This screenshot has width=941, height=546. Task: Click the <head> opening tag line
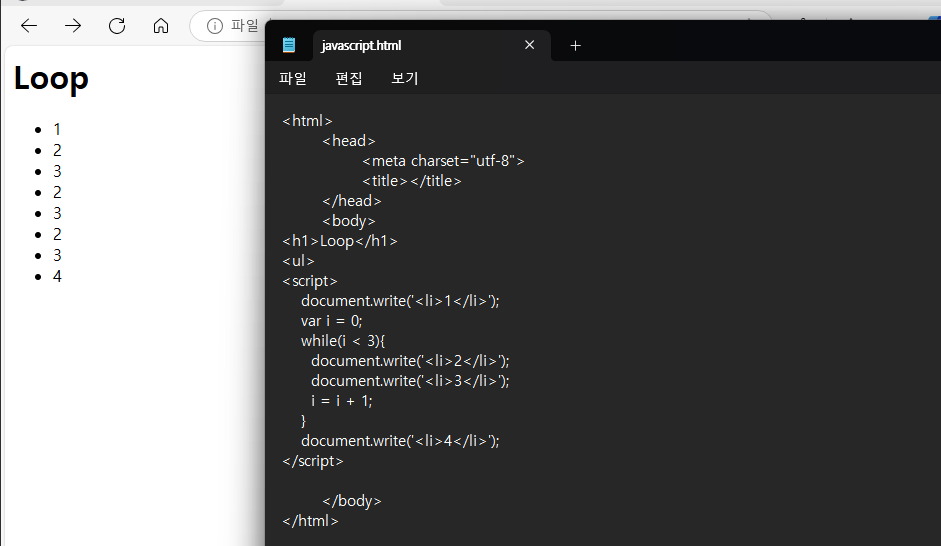click(x=349, y=141)
